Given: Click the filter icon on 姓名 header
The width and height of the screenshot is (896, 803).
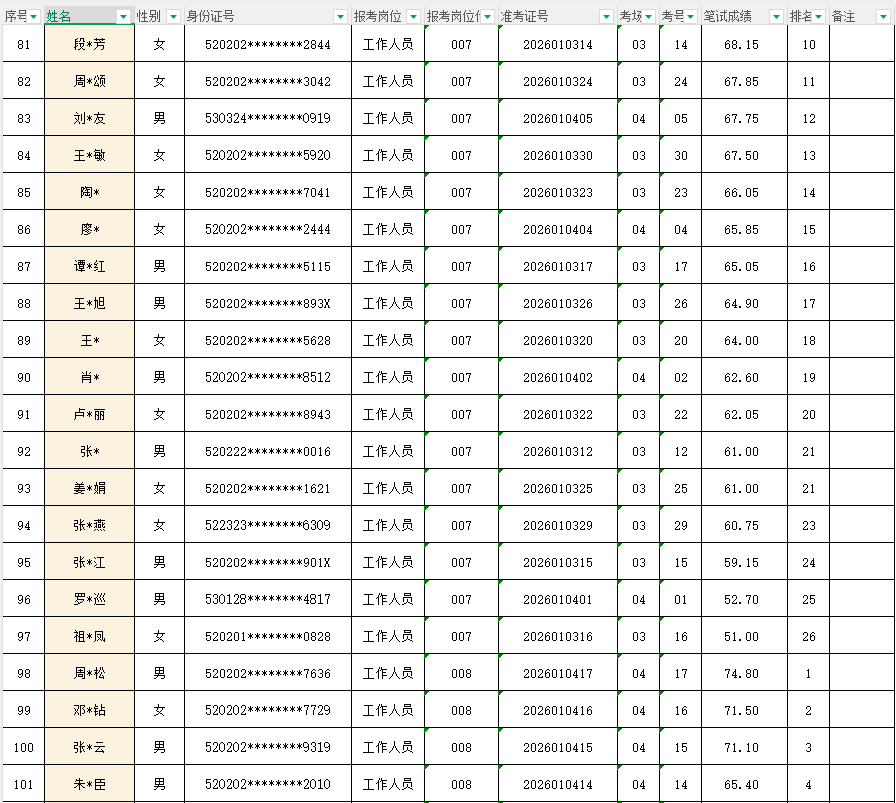Looking at the screenshot, I should [x=122, y=16].
